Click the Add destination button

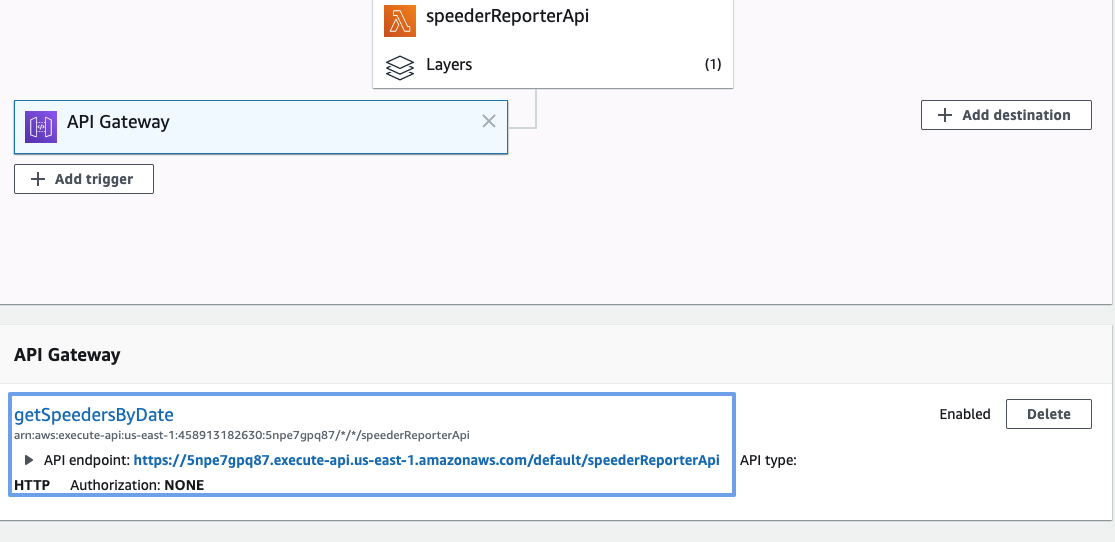(x=1006, y=115)
